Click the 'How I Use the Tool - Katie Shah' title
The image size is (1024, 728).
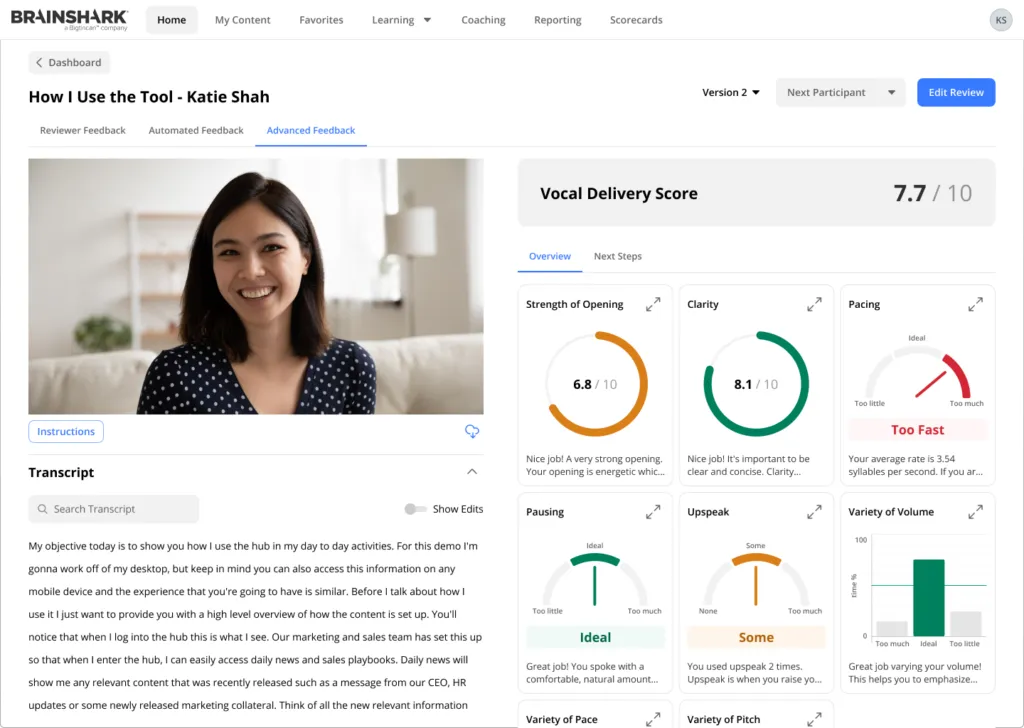pyautogui.click(x=149, y=97)
